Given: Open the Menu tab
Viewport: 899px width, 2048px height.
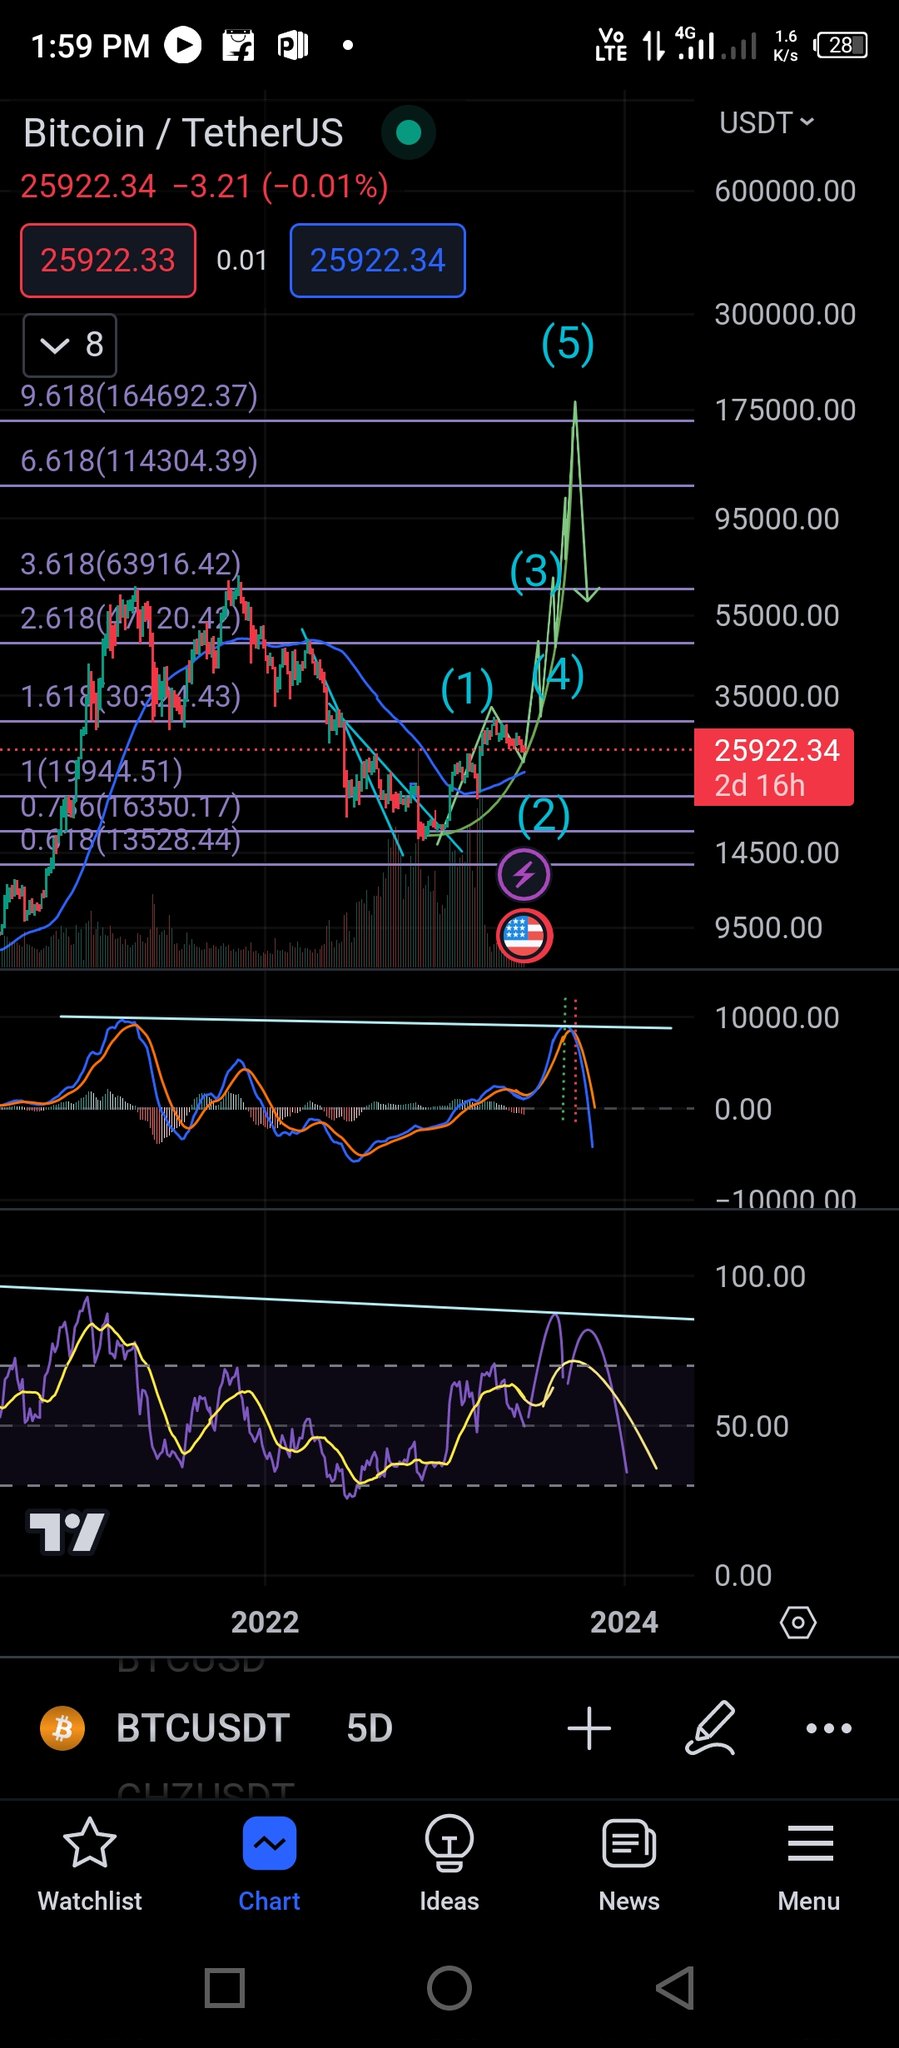Looking at the screenshot, I should click(809, 1864).
